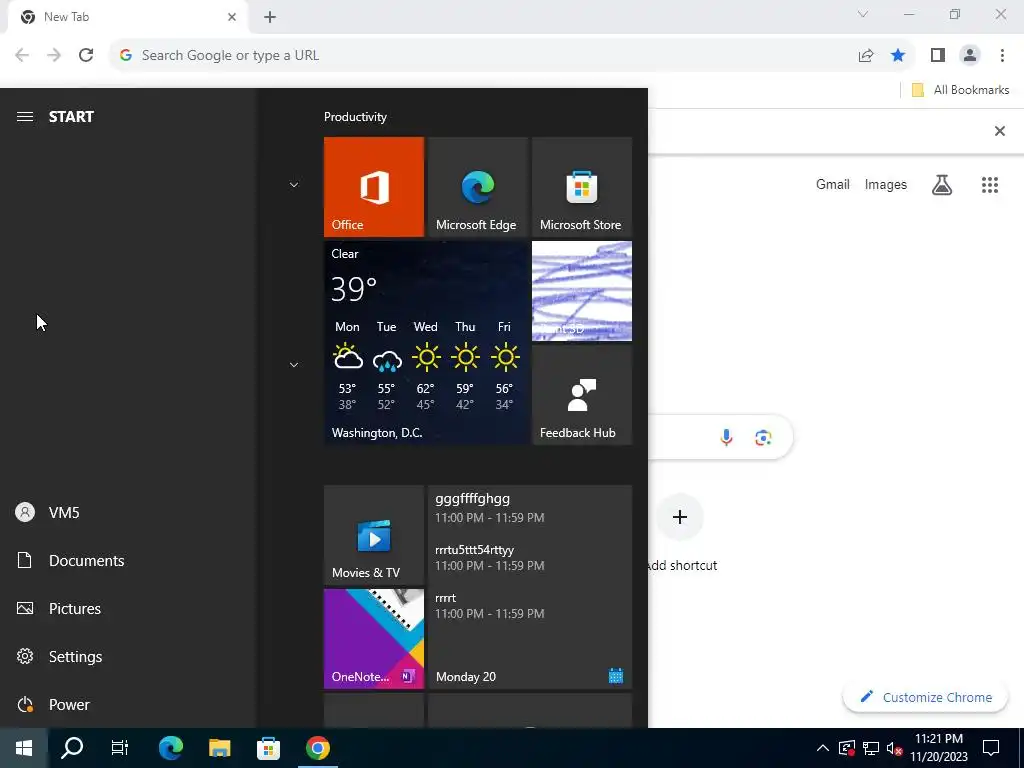The height and width of the screenshot is (768, 1024).
Task: Click the network icon in system tray
Action: tap(871, 748)
